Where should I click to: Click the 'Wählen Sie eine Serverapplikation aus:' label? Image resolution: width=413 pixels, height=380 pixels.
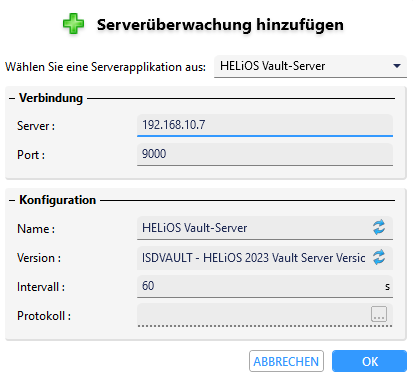[x=105, y=67]
